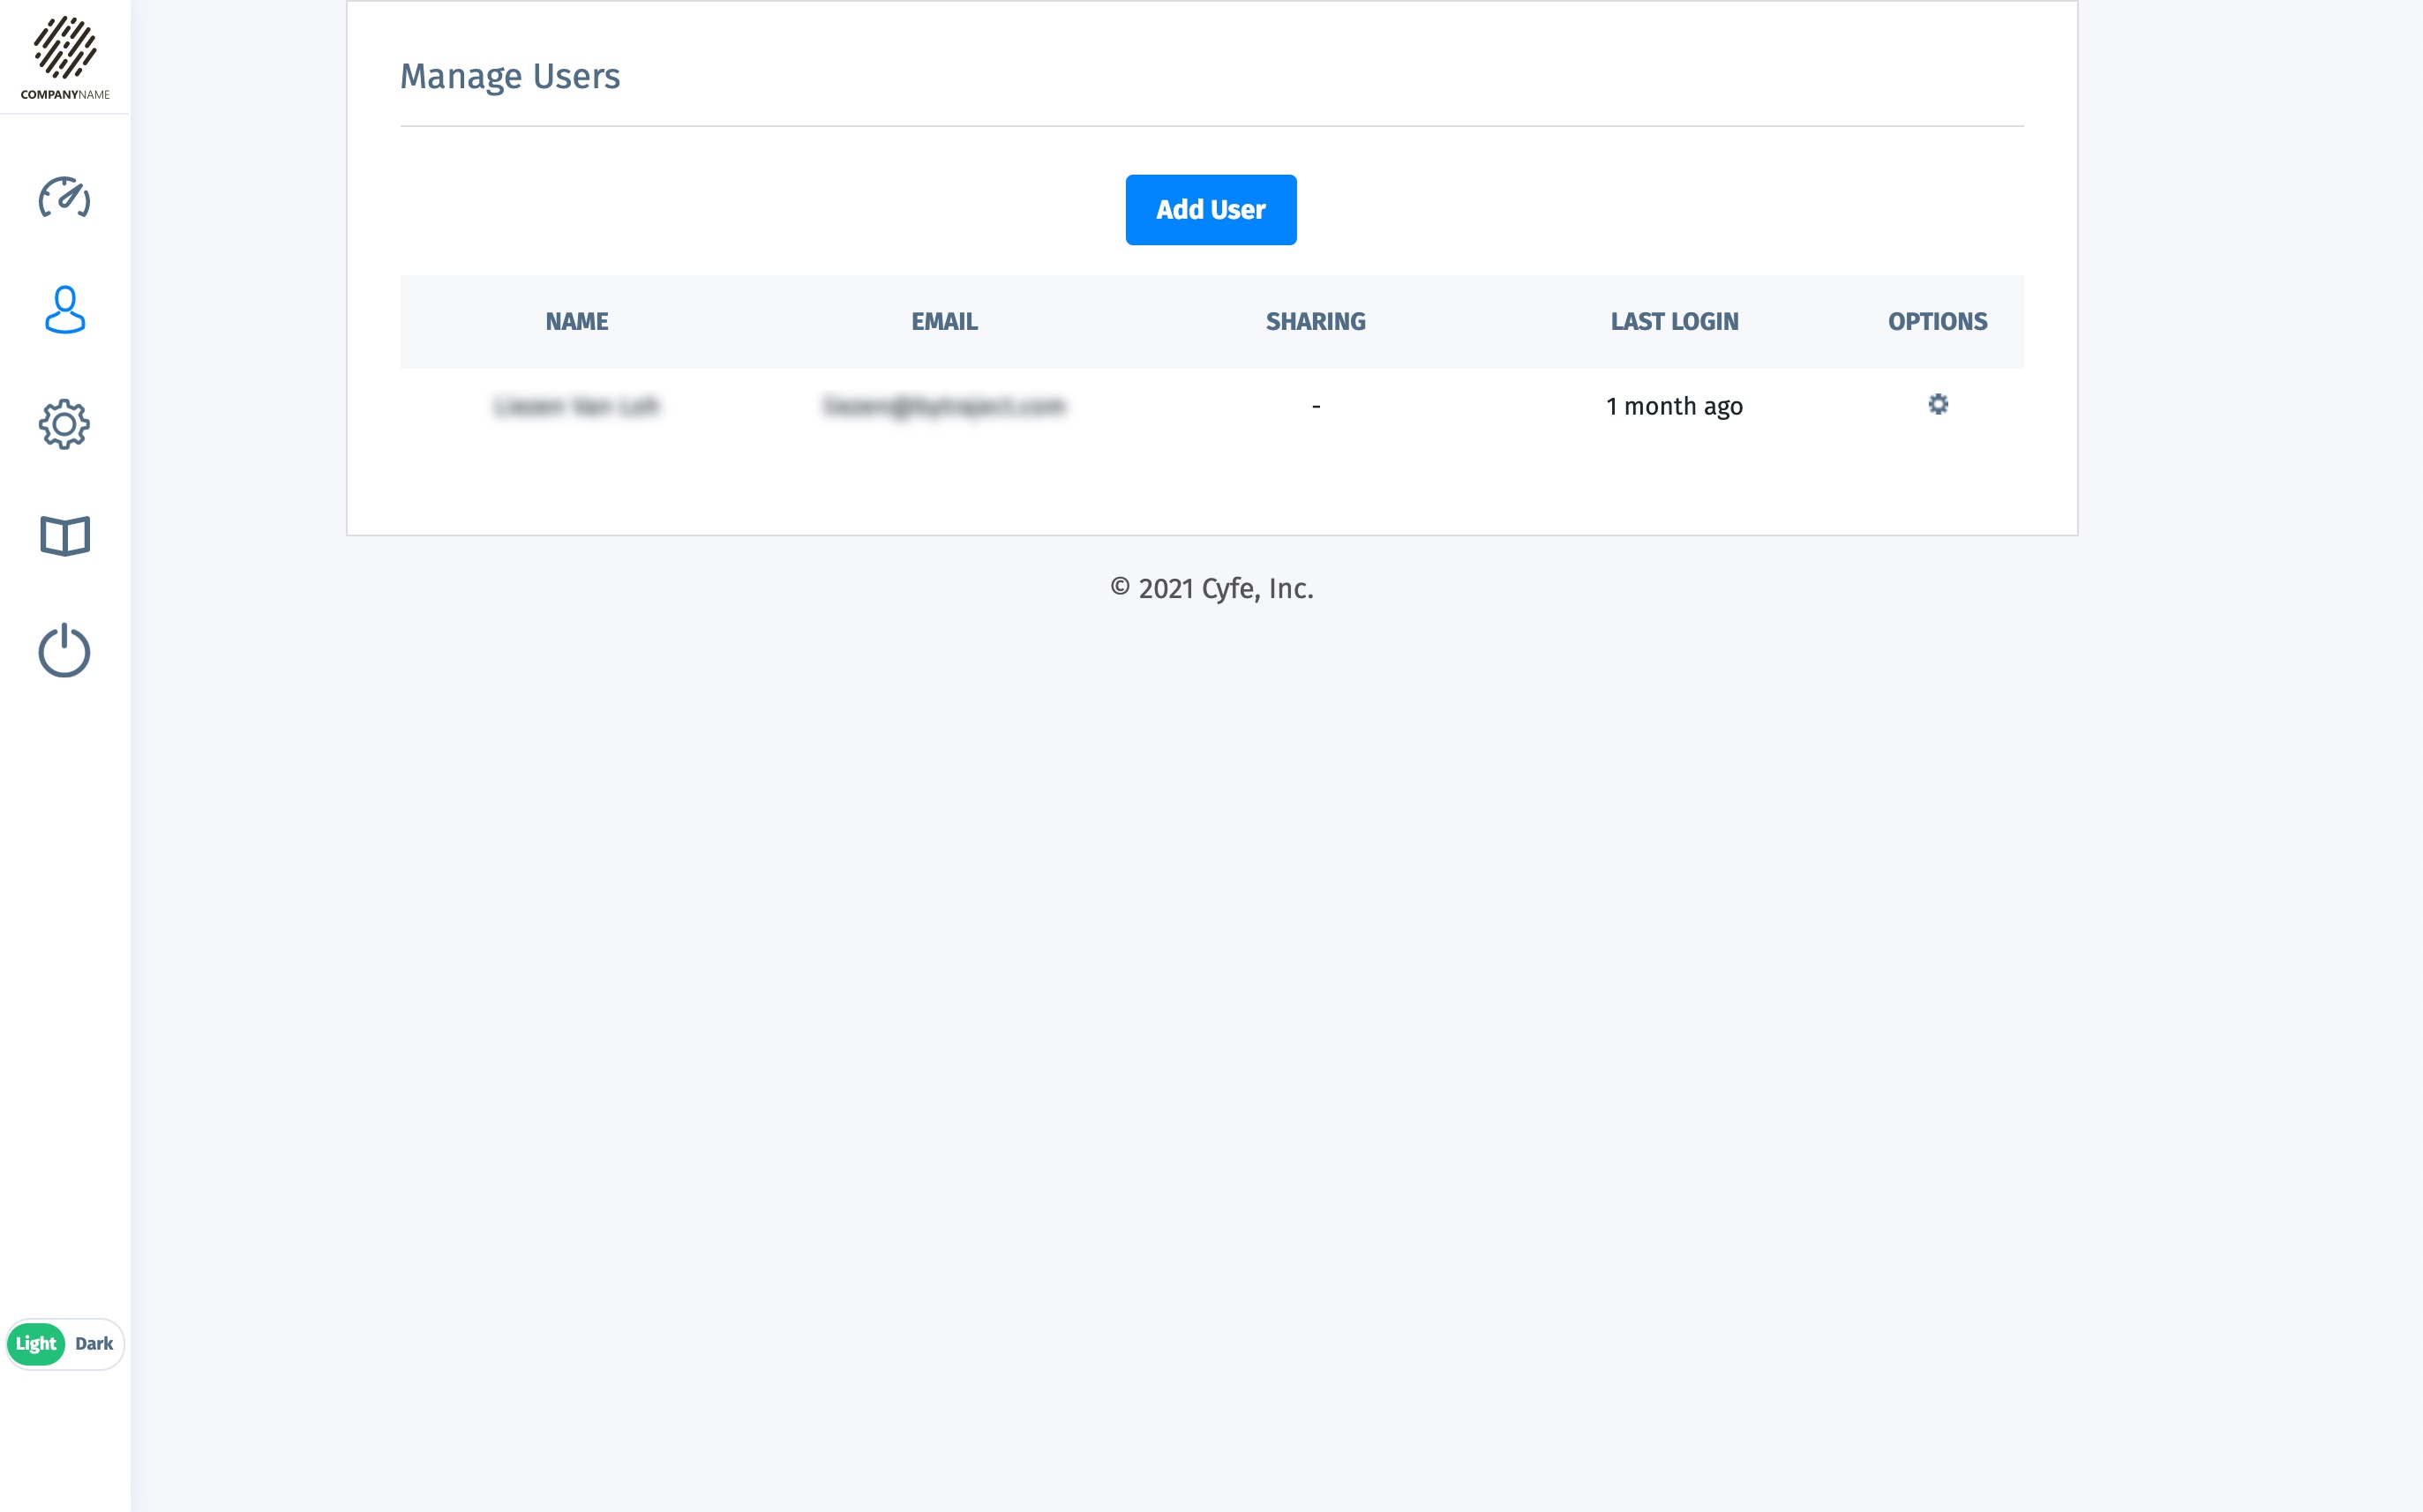Click the blurred user email address

pyautogui.click(x=944, y=406)
